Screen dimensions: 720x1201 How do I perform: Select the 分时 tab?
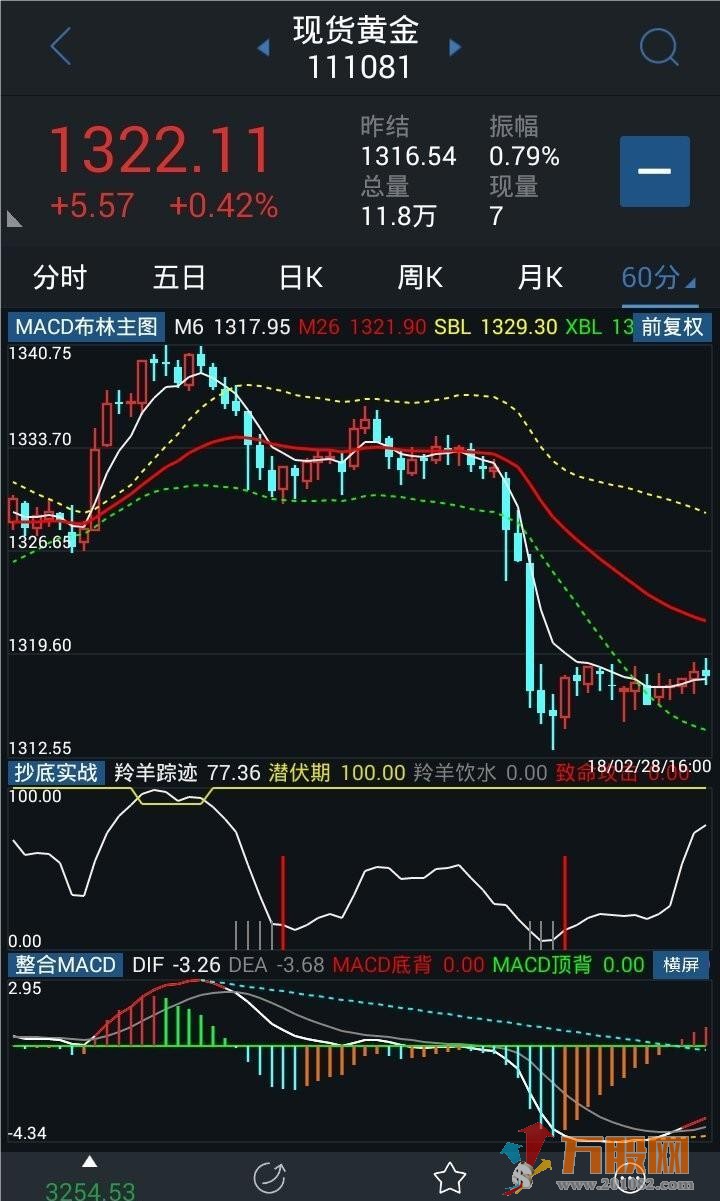[60, 277]
